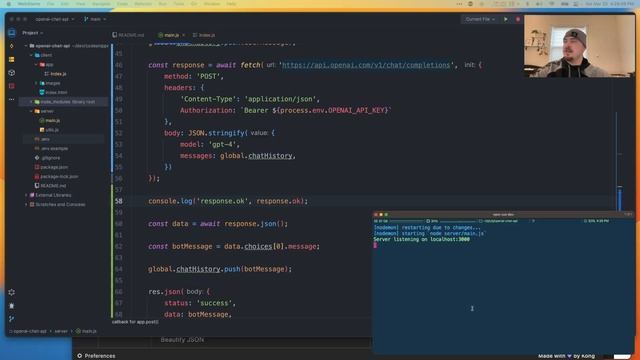This screenshot has width=640, height=360.
Task: Open More tool windows ellipsis in left stripe
Action: [11, 99]
